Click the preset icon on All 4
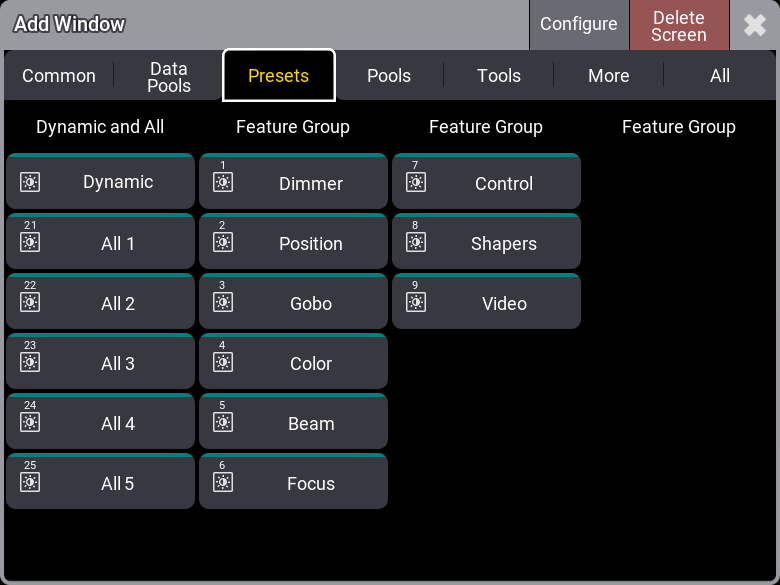This screenshot has height=585, width=780. coord(30,422)
